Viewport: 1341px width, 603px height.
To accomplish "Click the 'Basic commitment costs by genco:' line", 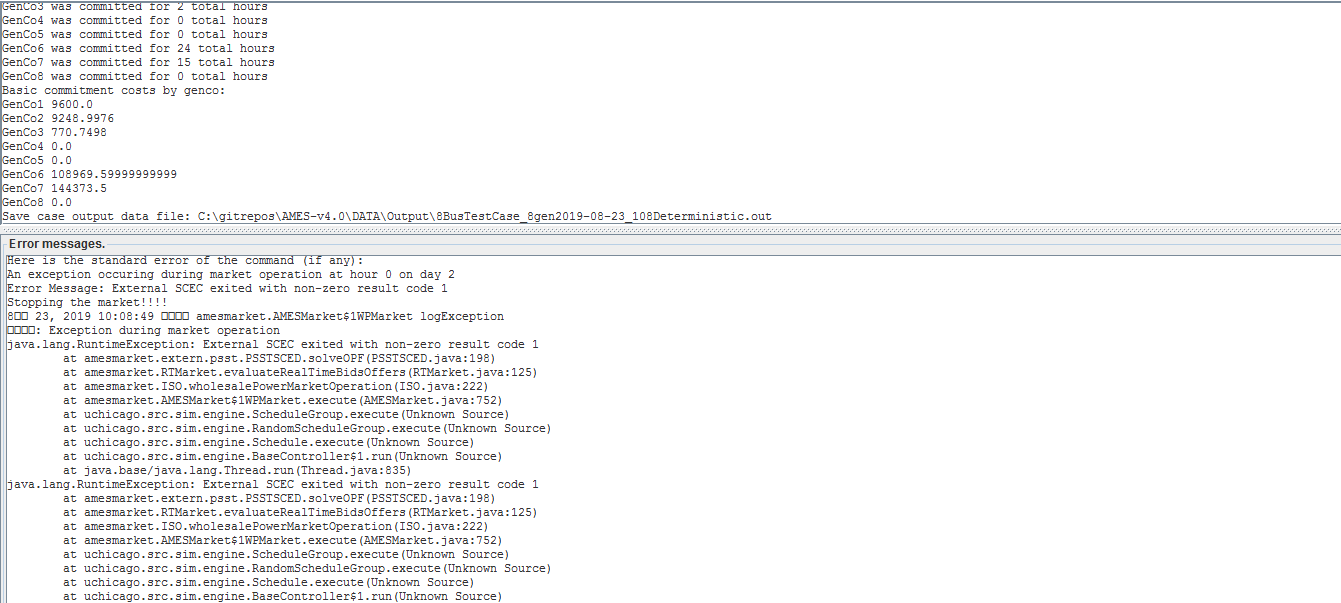I will point(114,90).
